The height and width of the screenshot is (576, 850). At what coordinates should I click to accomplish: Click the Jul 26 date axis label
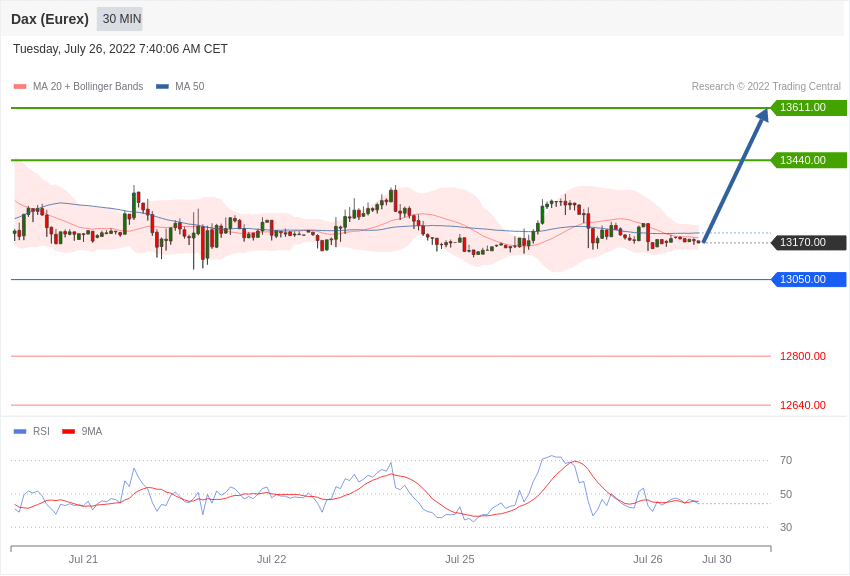[648, 559]
